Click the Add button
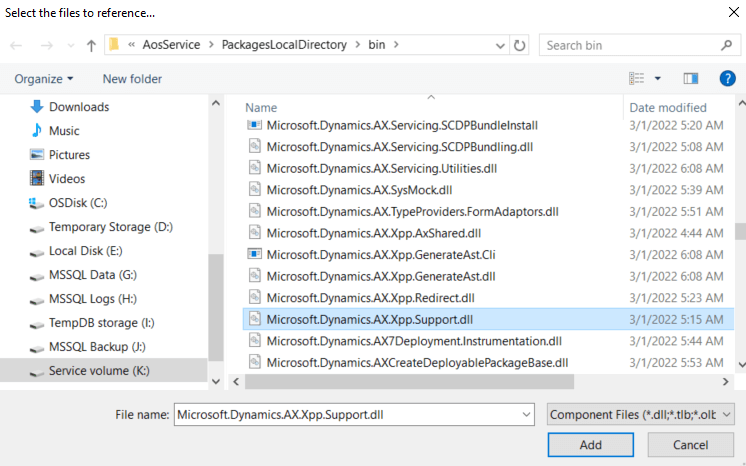The width and height of the screenshot is (746, 466). 590,445
